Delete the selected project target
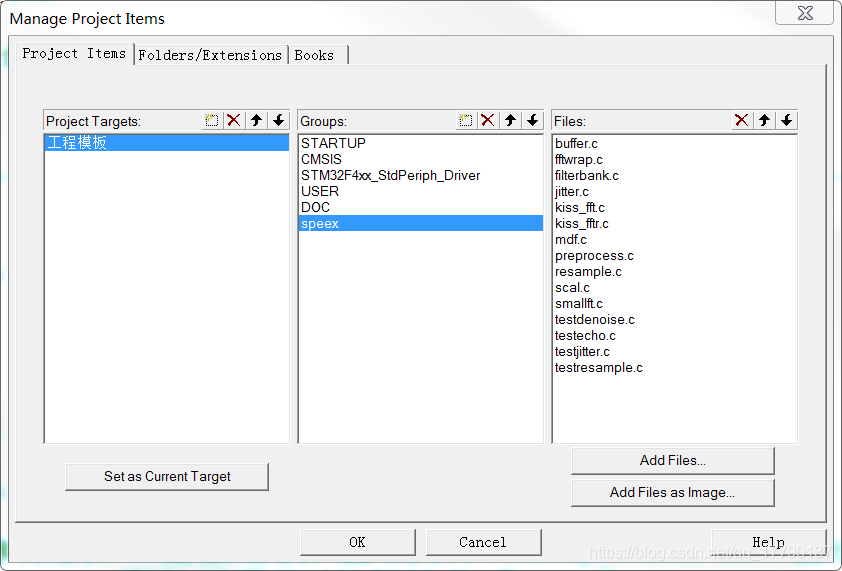The height and width of the screenshot is (571, 842). pyautogui.click(x=234, y=120)
